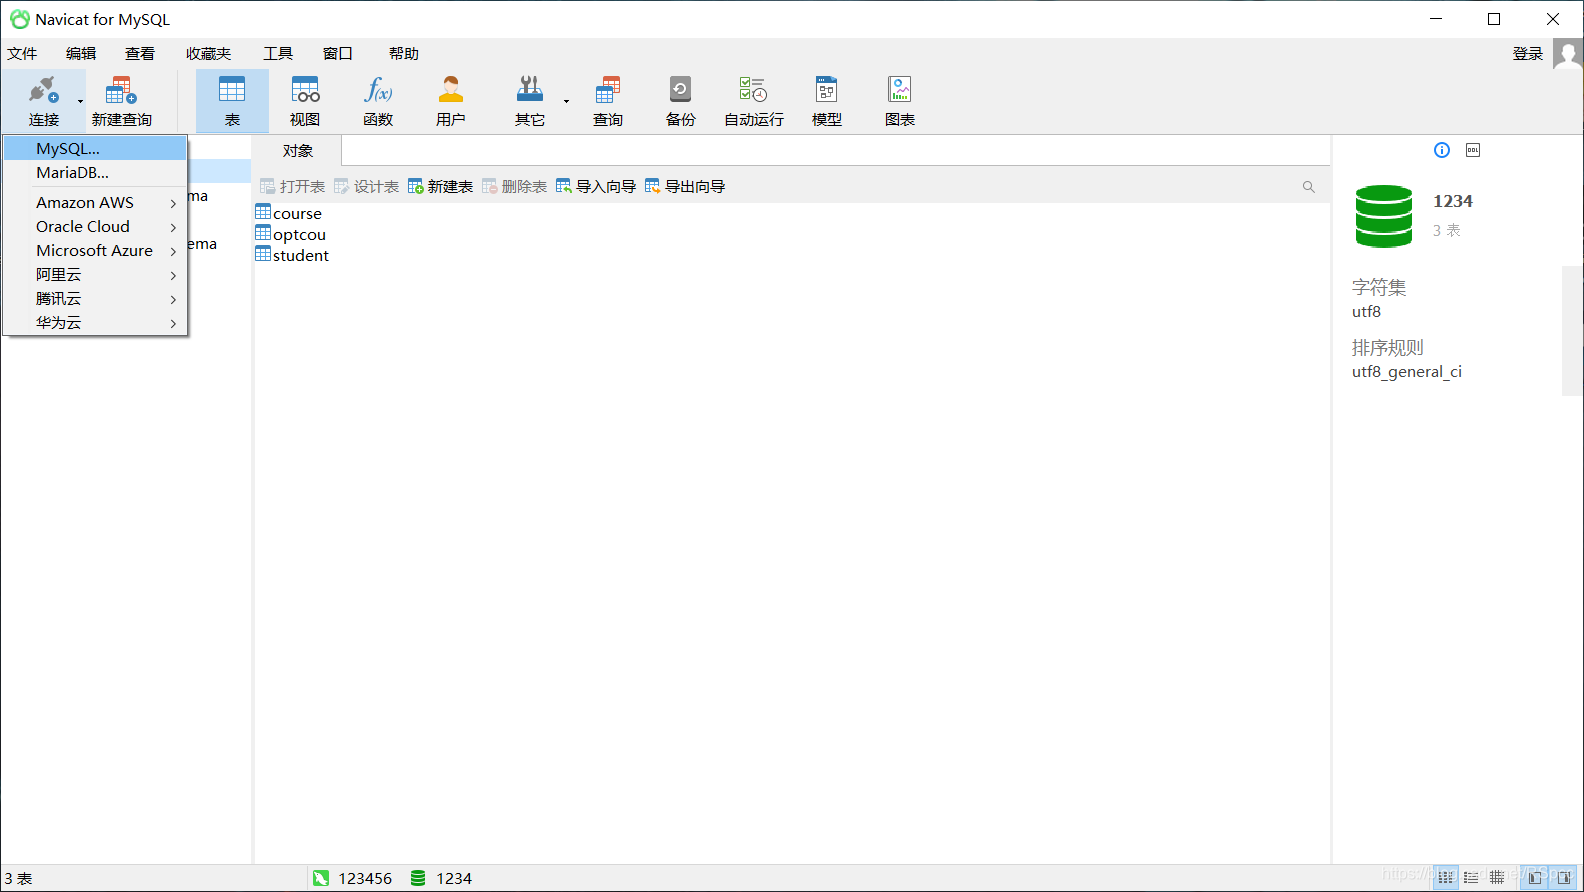Click the 连接 (Connection) plug icon
The image size is (1584, 892).
click(x=43, y=90)
